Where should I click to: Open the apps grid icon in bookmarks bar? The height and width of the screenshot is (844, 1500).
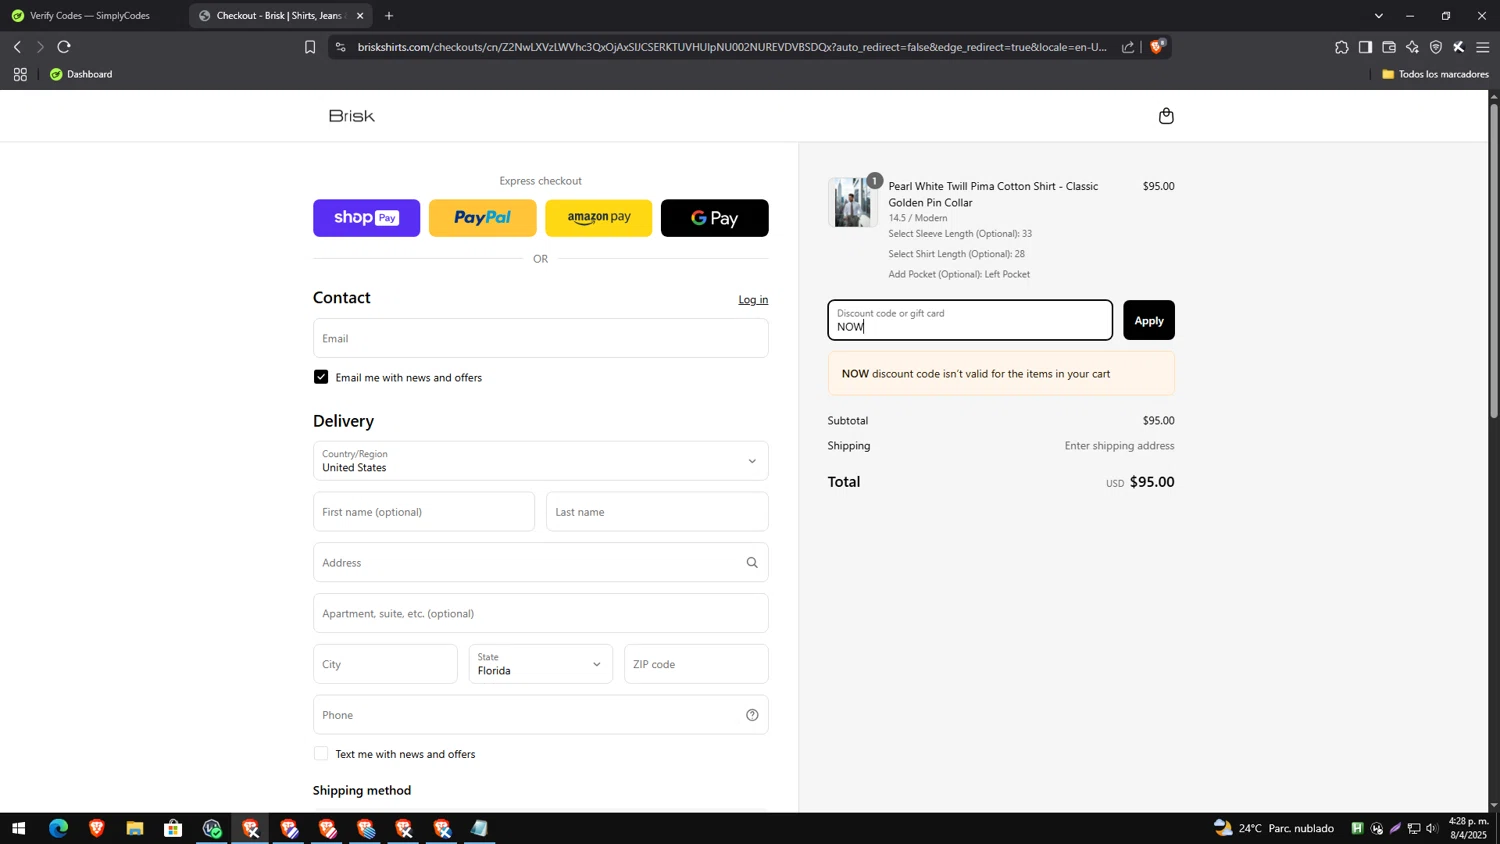20,74
